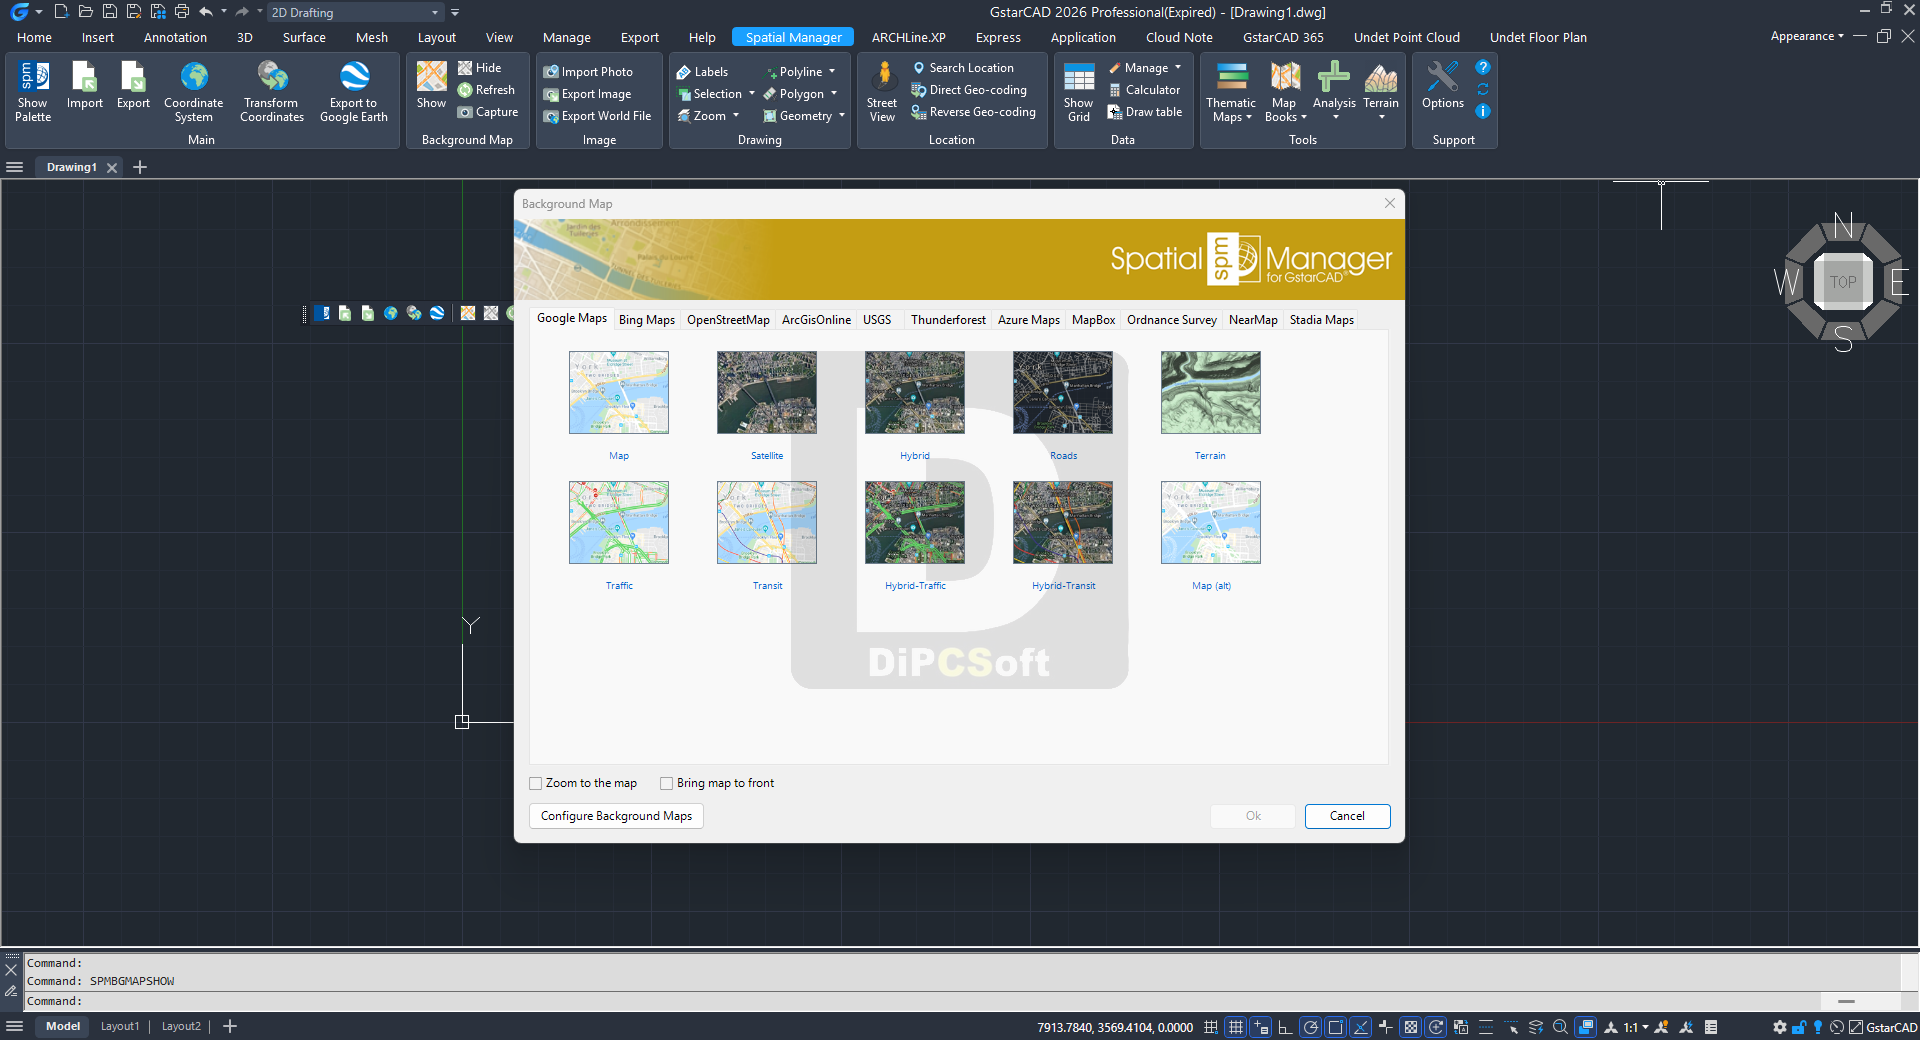Open Direct Geo-coding tool
Image resolution: width=1920 pixels, height=1040 pixels.
[x=969, y=90]
